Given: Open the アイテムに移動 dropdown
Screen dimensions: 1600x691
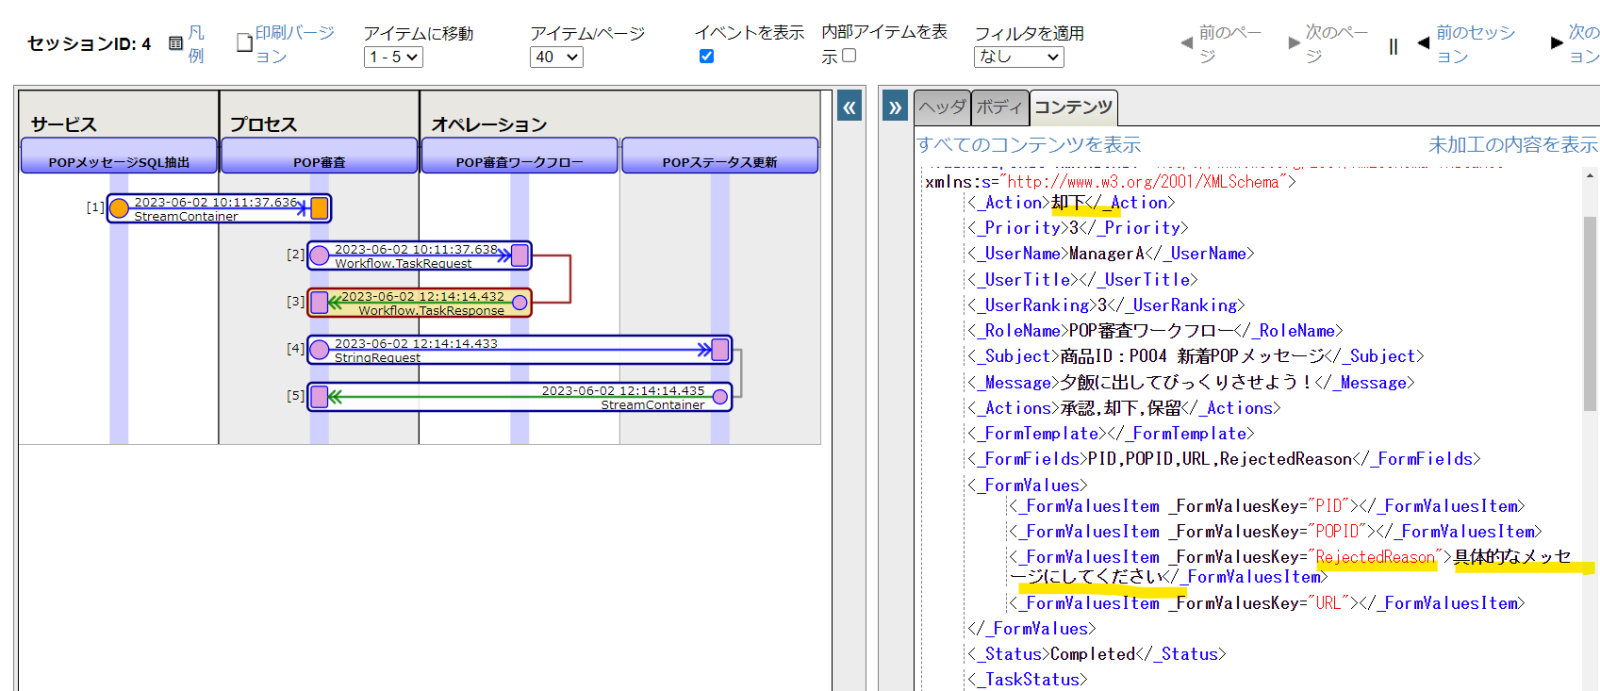Looking at the screenshot, I should click(393, 57).
